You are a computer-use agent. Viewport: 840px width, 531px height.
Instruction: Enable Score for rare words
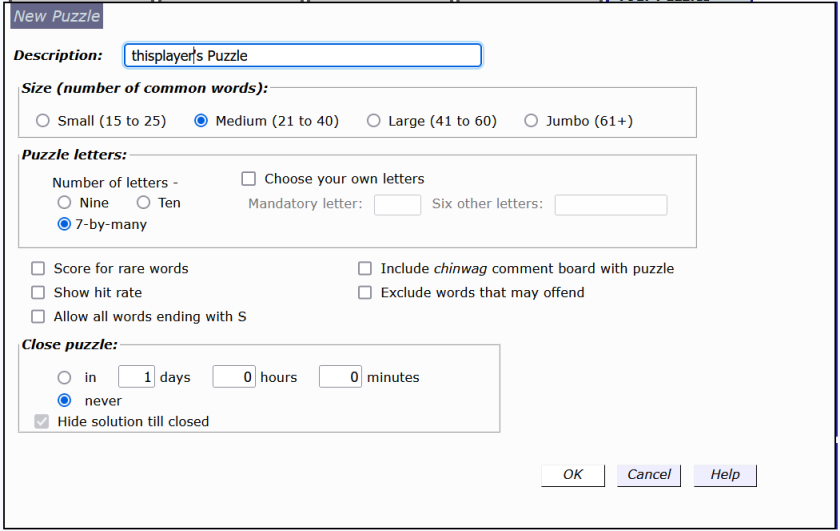point(38,269)
